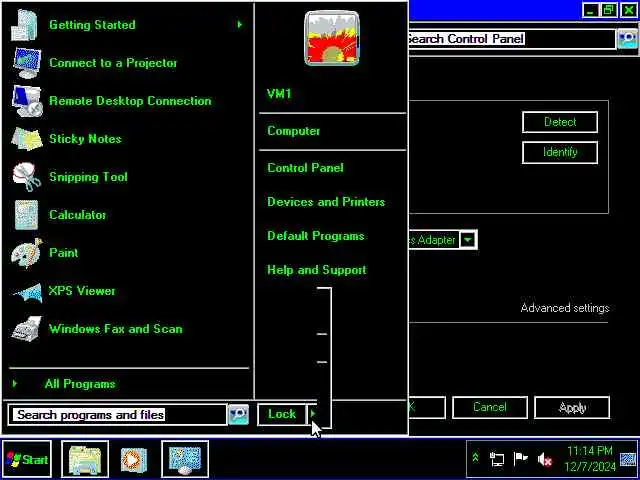The height and width of the screenshot is (480, 640).
Task: Open the Snipping Tool
Action: (88, 177)
